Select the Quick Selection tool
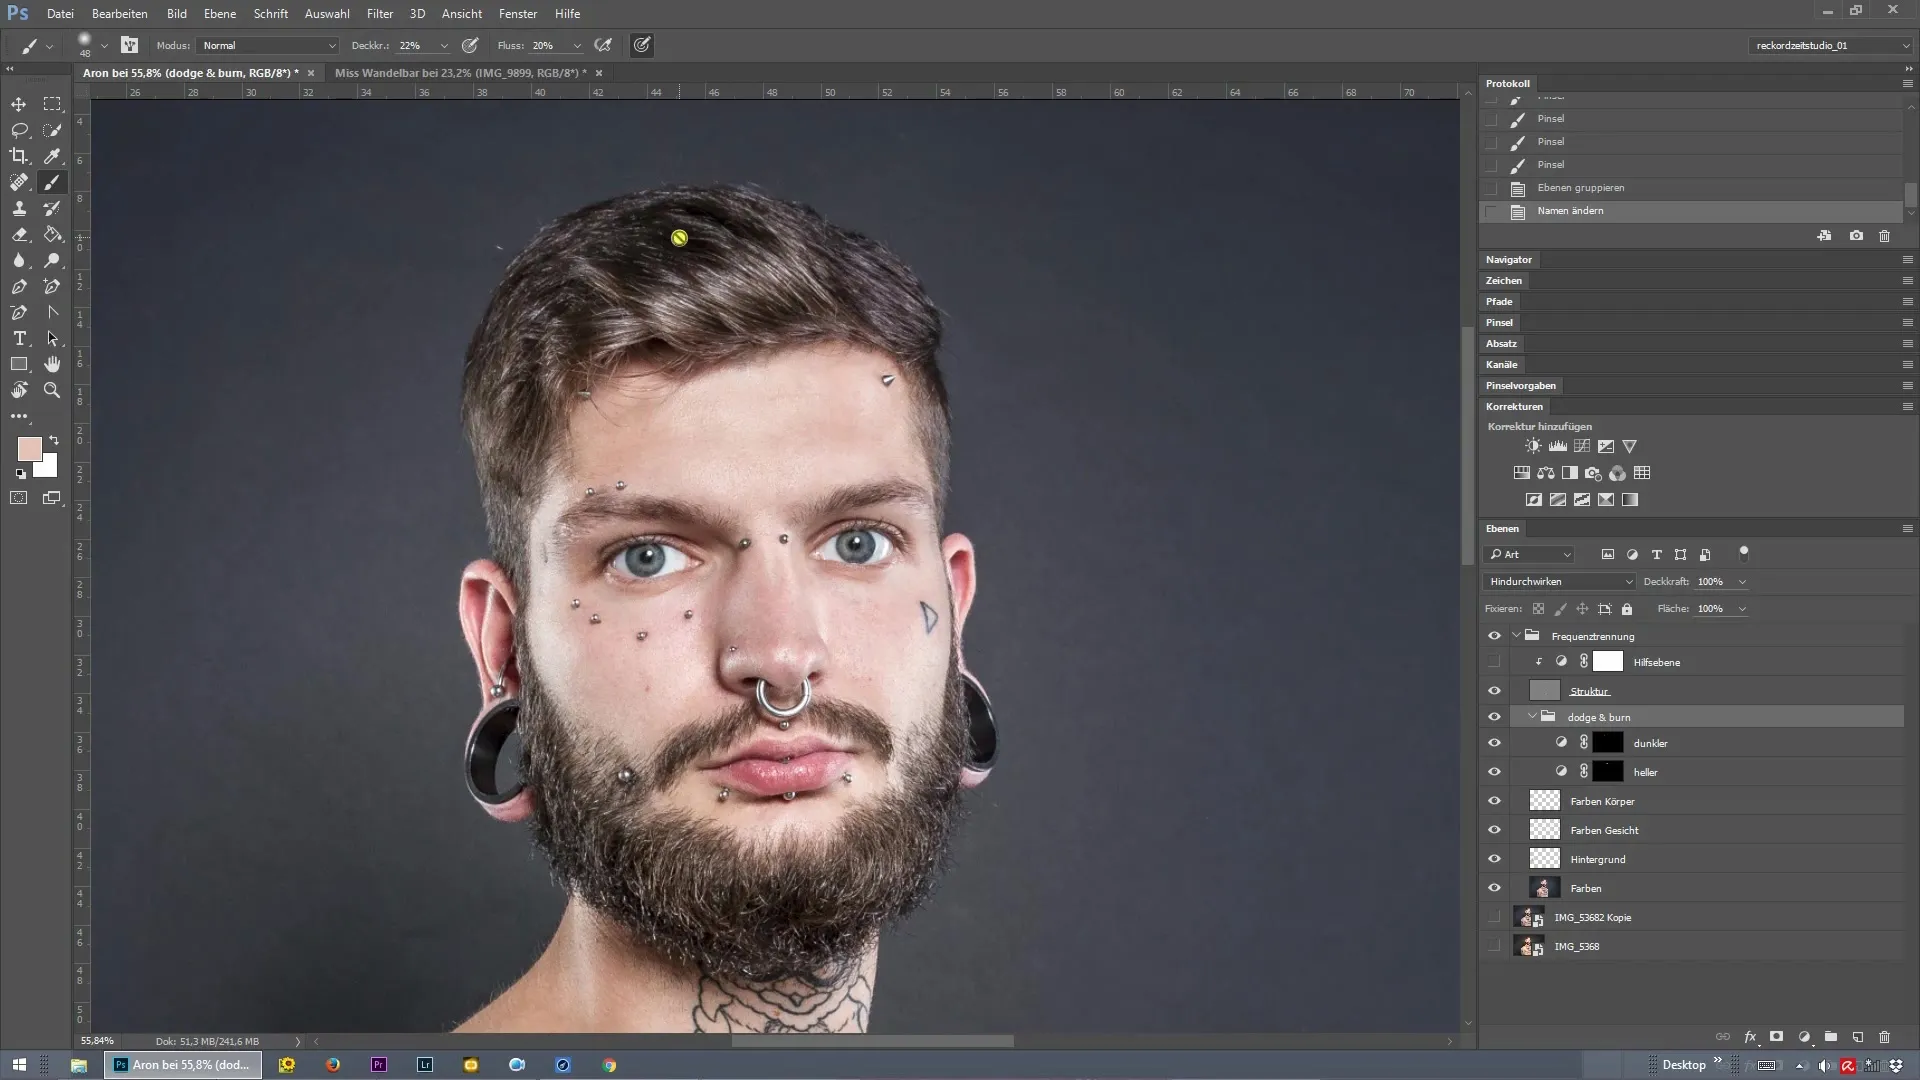This screenshot has height=1080, width=1920. (x=52, y=130)
